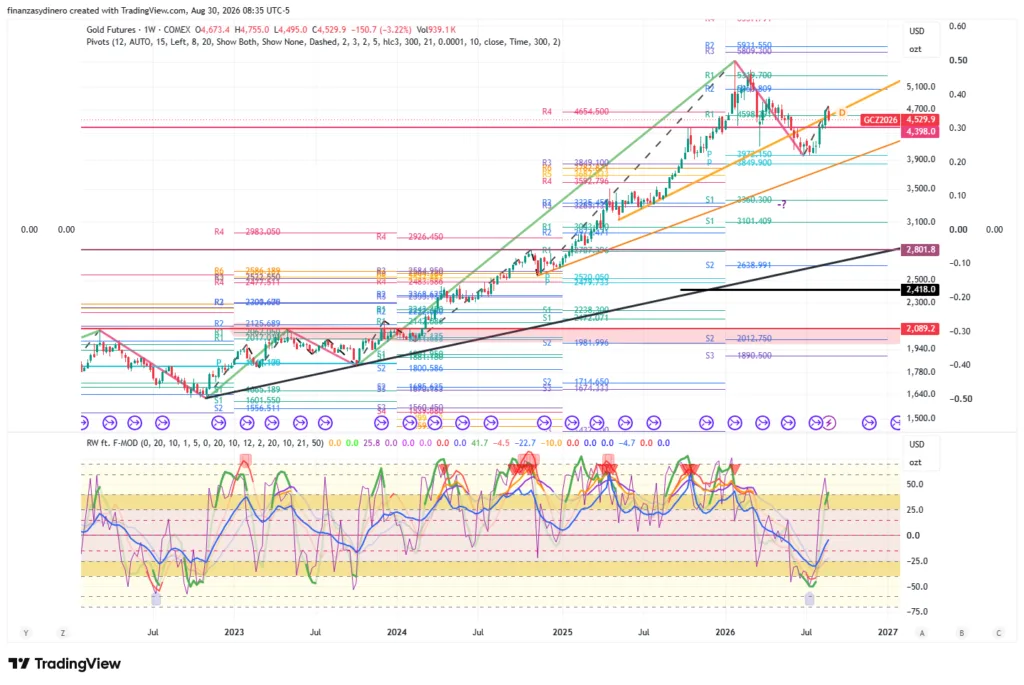Open the USD selector in the RW ft. F-MOD pane
1024x685 pixels.
917,444
